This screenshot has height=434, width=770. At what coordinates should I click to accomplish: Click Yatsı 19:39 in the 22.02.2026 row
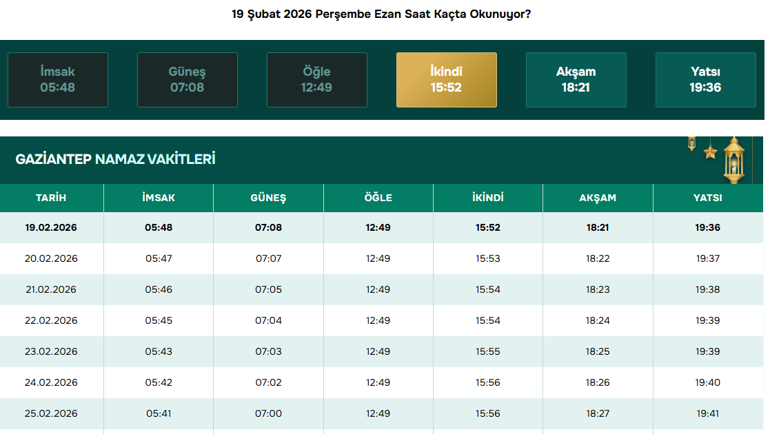[708, 320]
